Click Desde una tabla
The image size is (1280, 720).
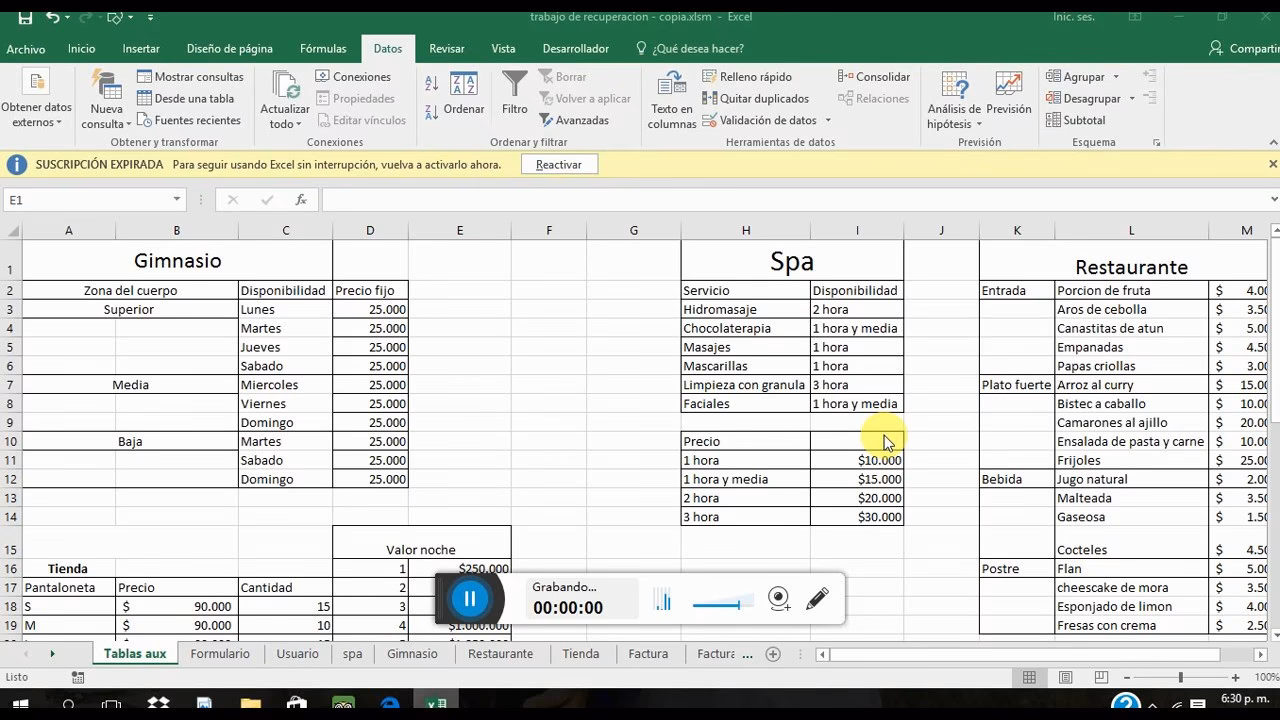[x=185, y=99]
